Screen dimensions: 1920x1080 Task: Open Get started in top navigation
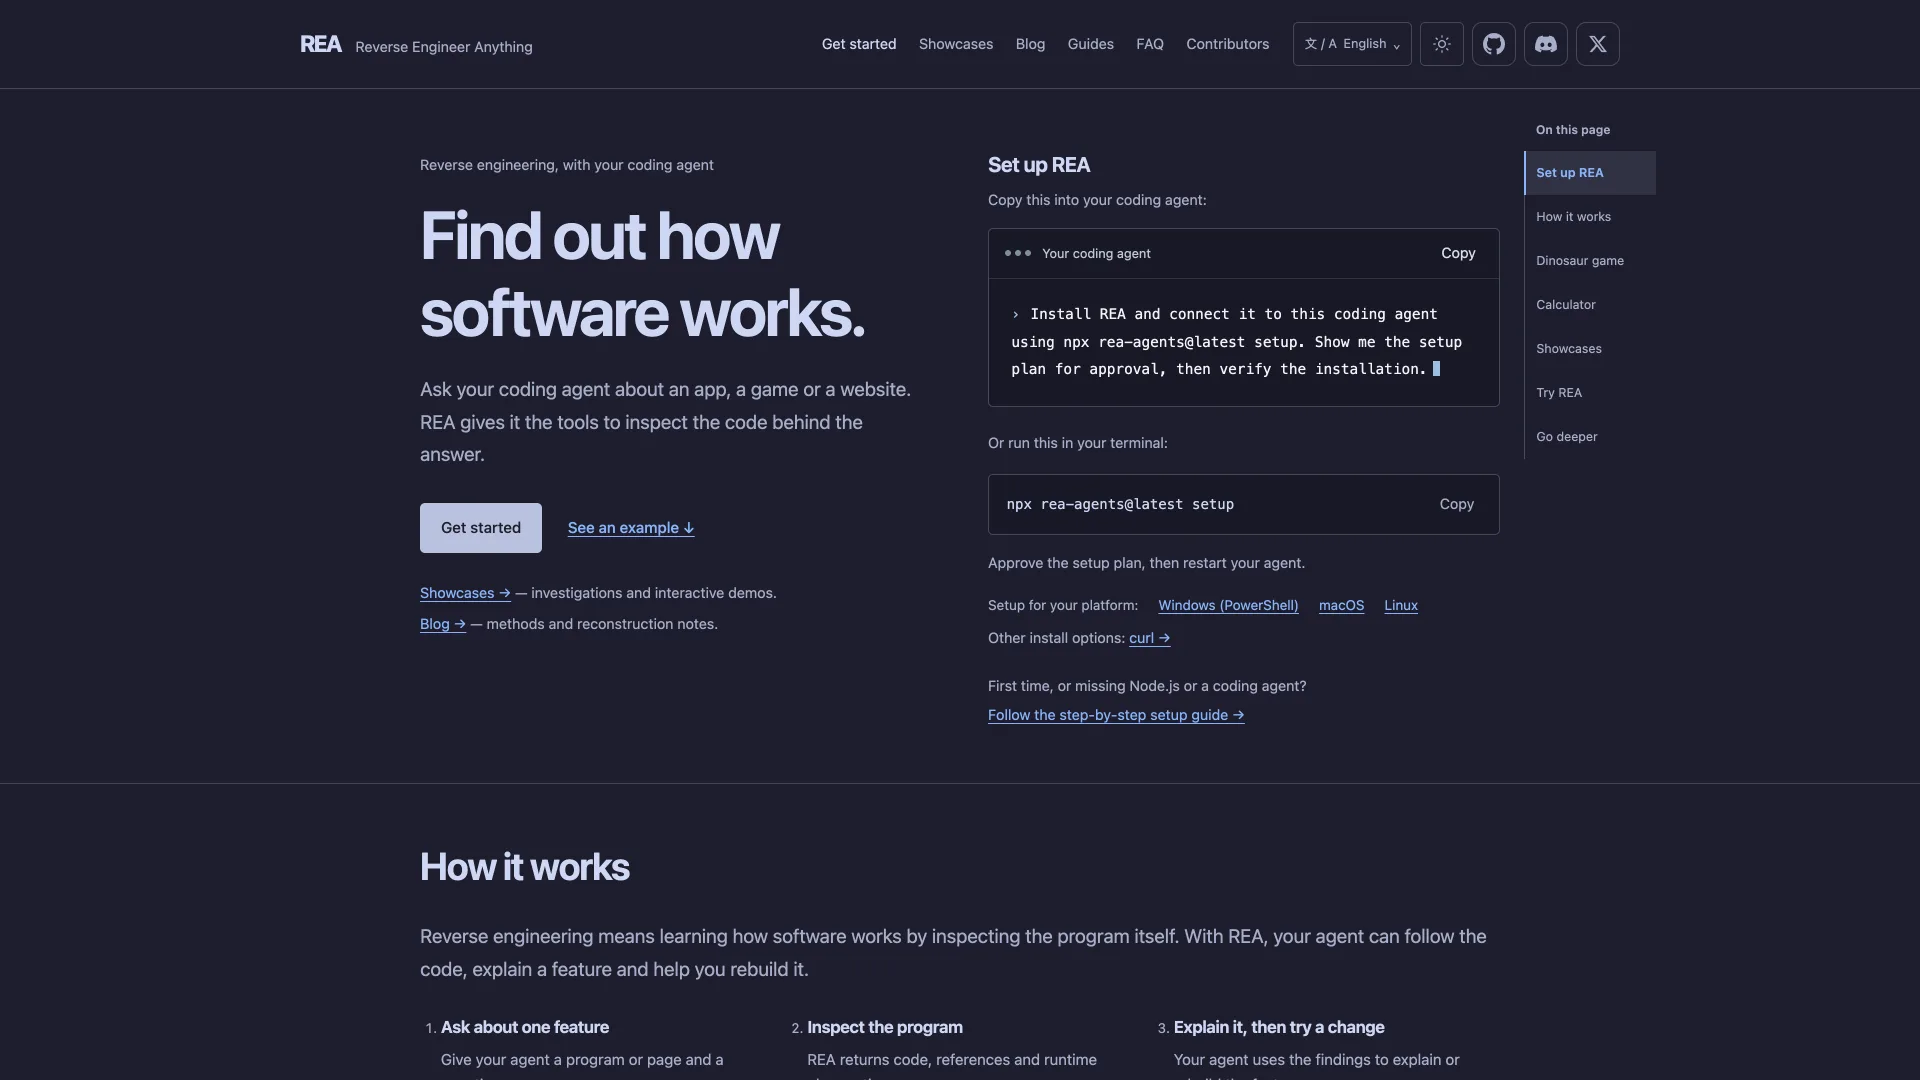859,44
